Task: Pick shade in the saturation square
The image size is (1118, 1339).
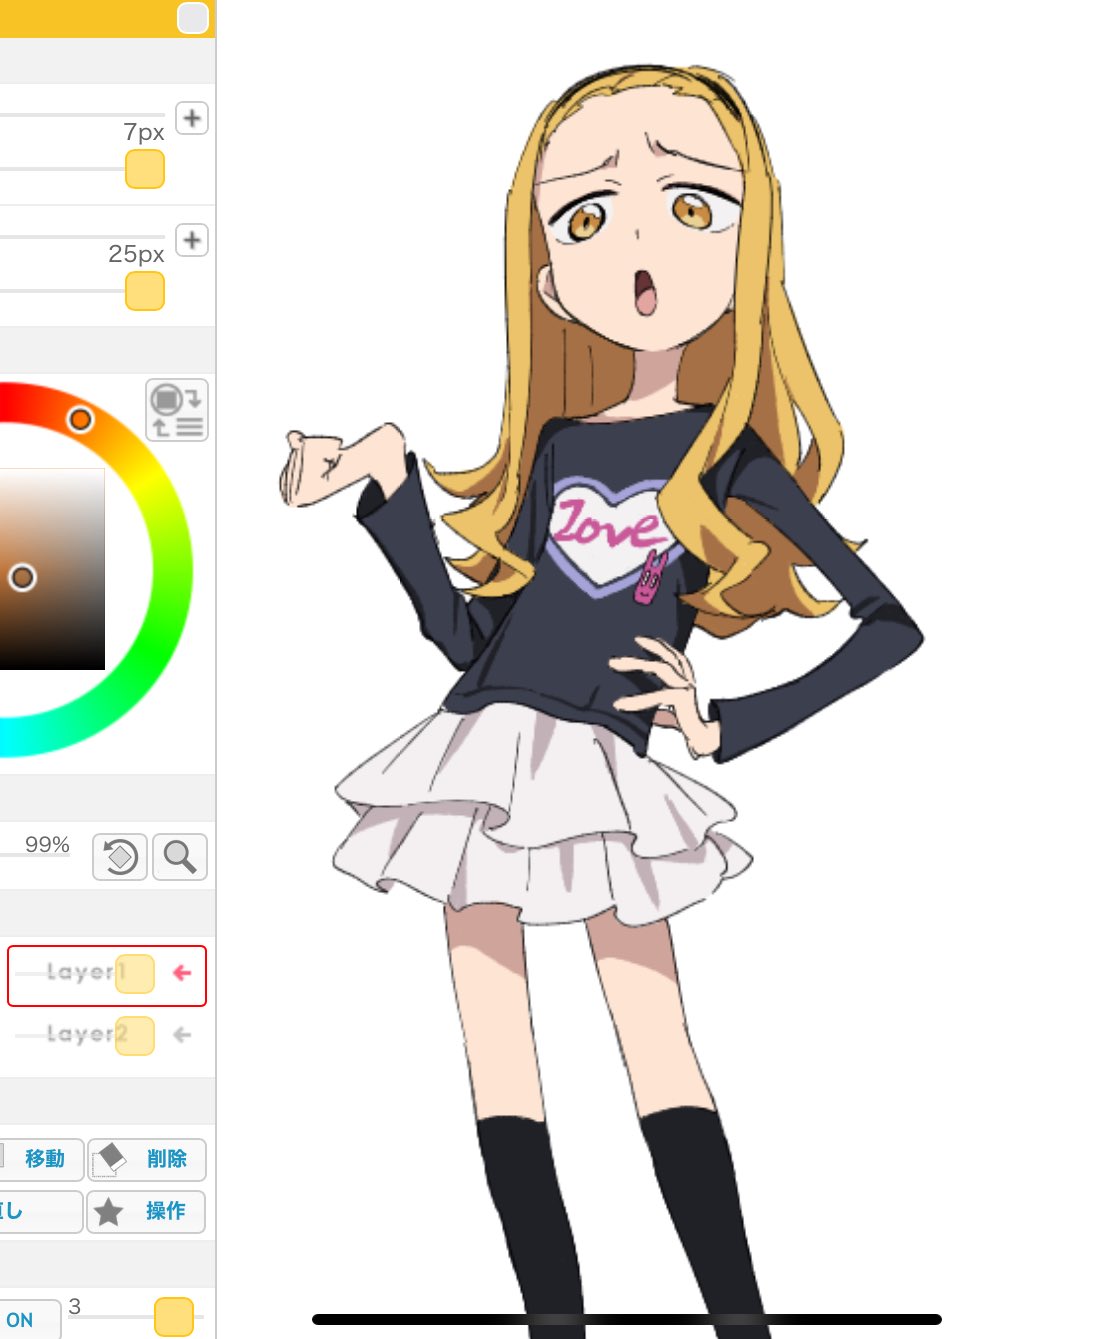Action: pos(22,577)
